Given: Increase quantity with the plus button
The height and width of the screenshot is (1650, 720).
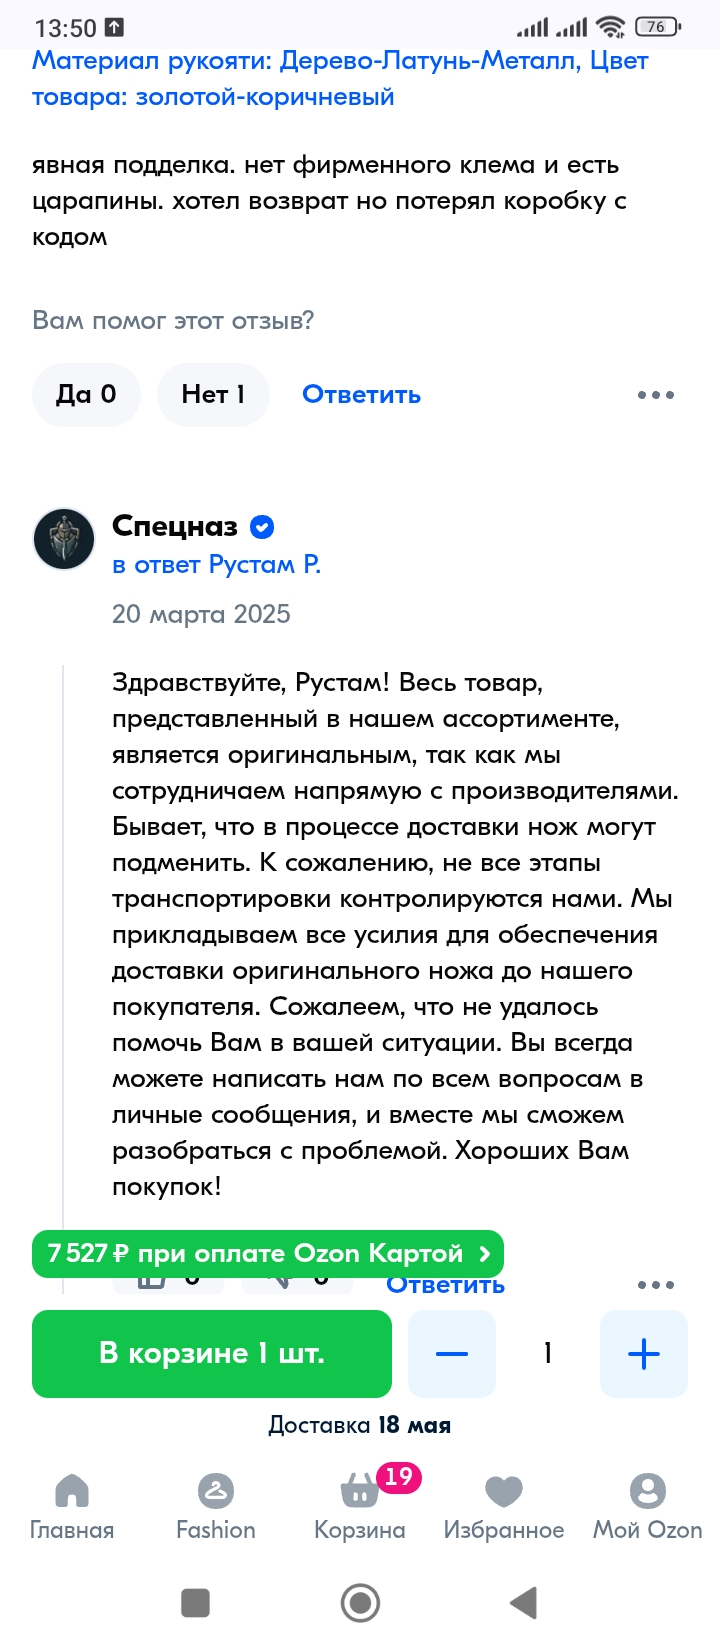Looking at the screenshot, I should click(644, 1354).
